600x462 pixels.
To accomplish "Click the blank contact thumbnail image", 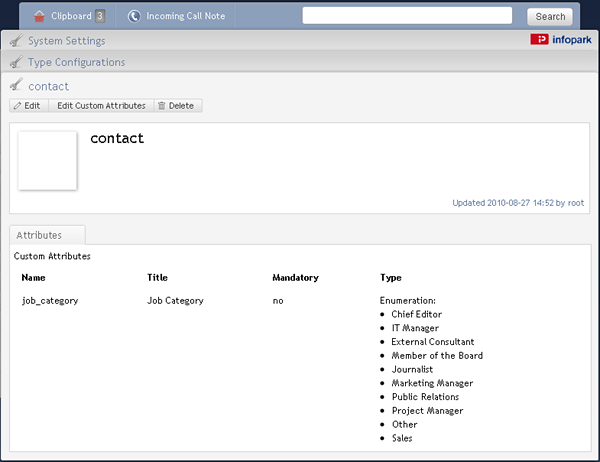I will pyautogui.click(x=47, y=161).
